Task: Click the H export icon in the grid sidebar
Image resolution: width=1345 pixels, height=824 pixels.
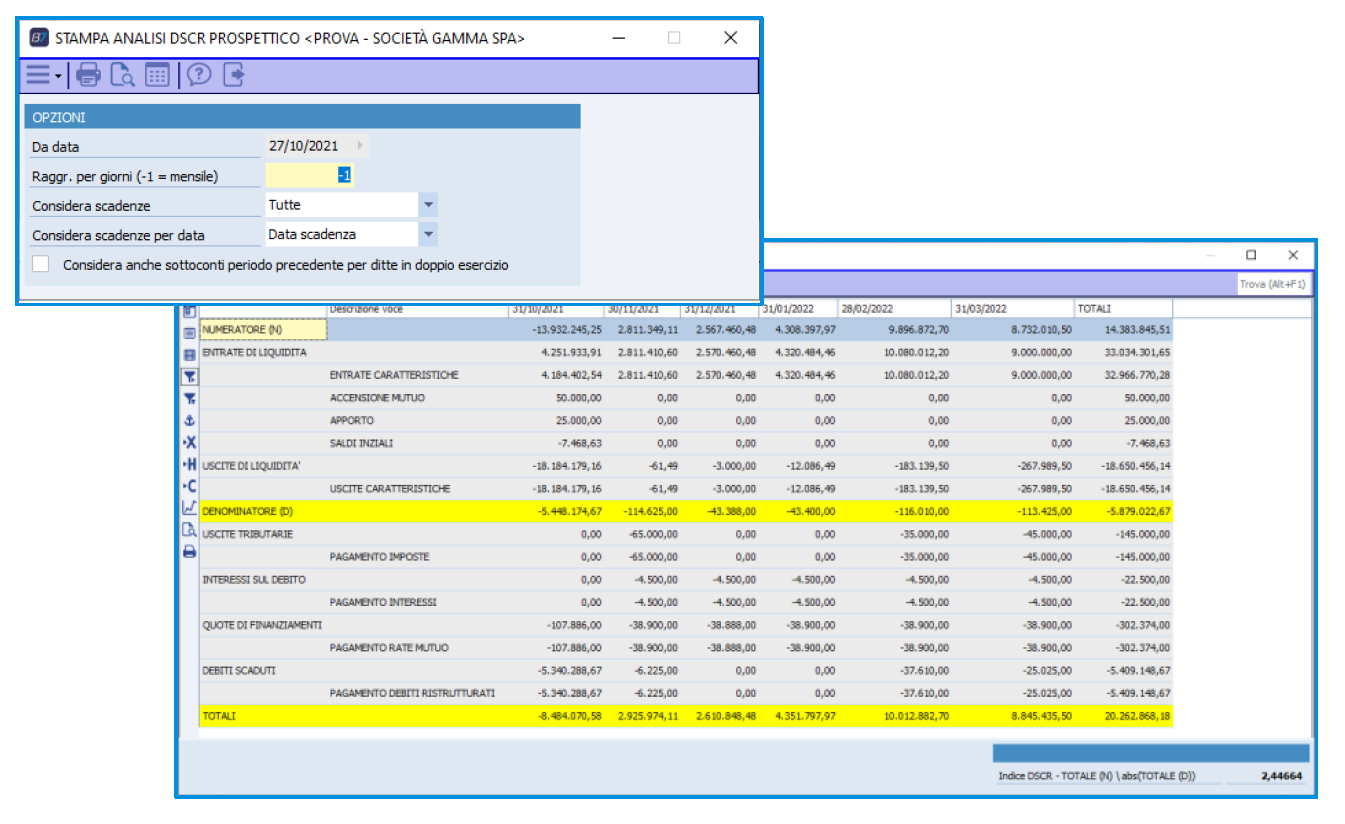Action: [x=189, y=464]
